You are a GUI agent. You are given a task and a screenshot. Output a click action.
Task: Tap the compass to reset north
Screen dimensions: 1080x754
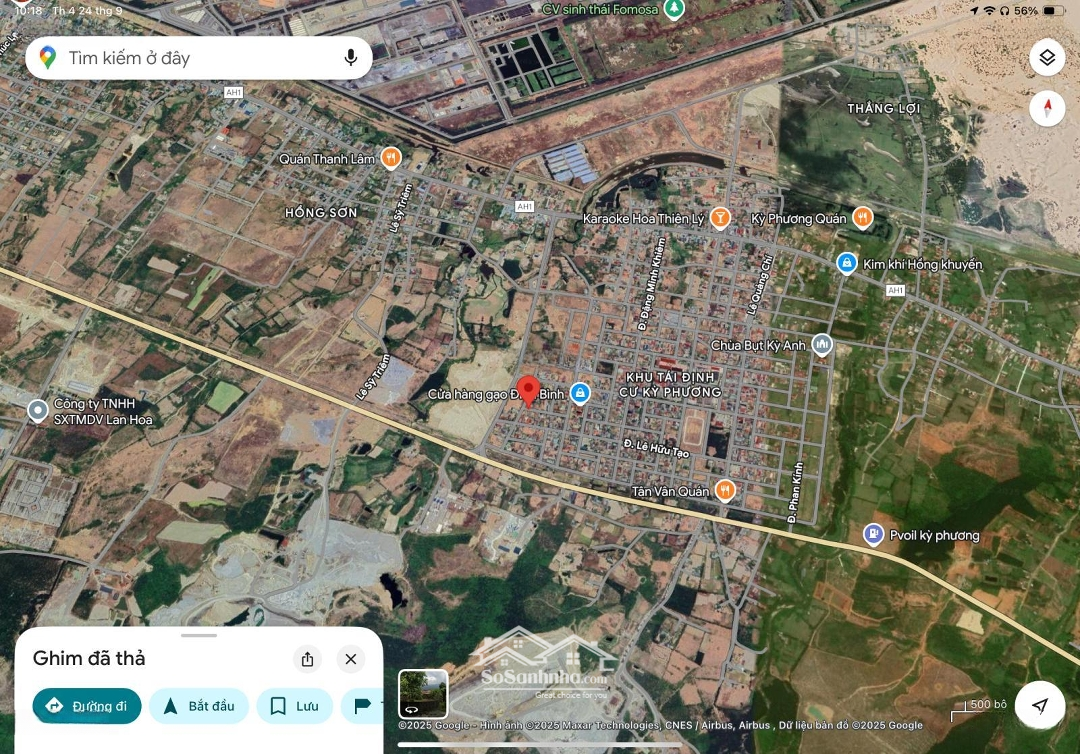(x=1047, y=108)
